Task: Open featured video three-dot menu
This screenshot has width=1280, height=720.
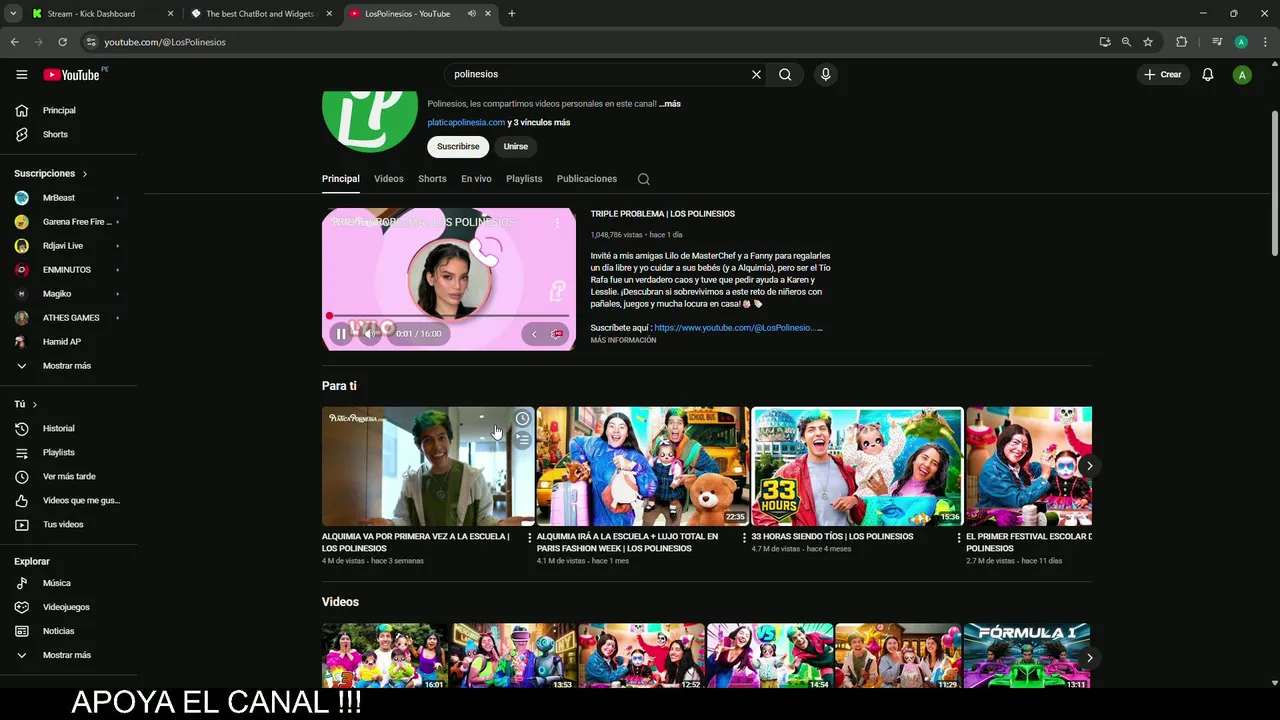Action: (x=557, y=222)
